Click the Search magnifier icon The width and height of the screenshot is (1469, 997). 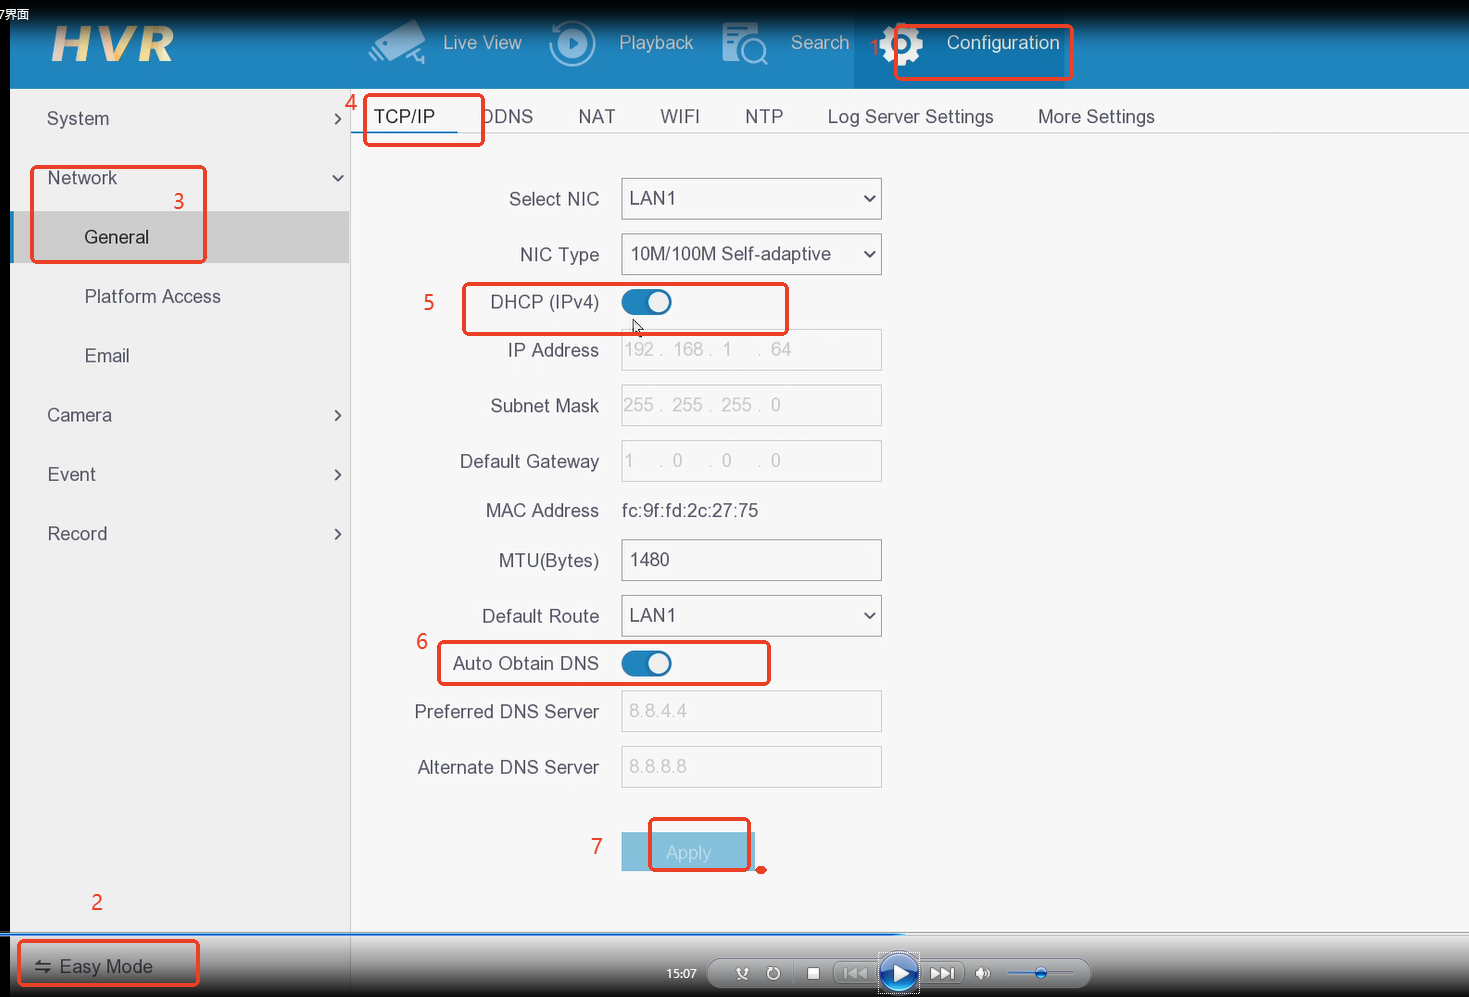(x=744, y=44)
